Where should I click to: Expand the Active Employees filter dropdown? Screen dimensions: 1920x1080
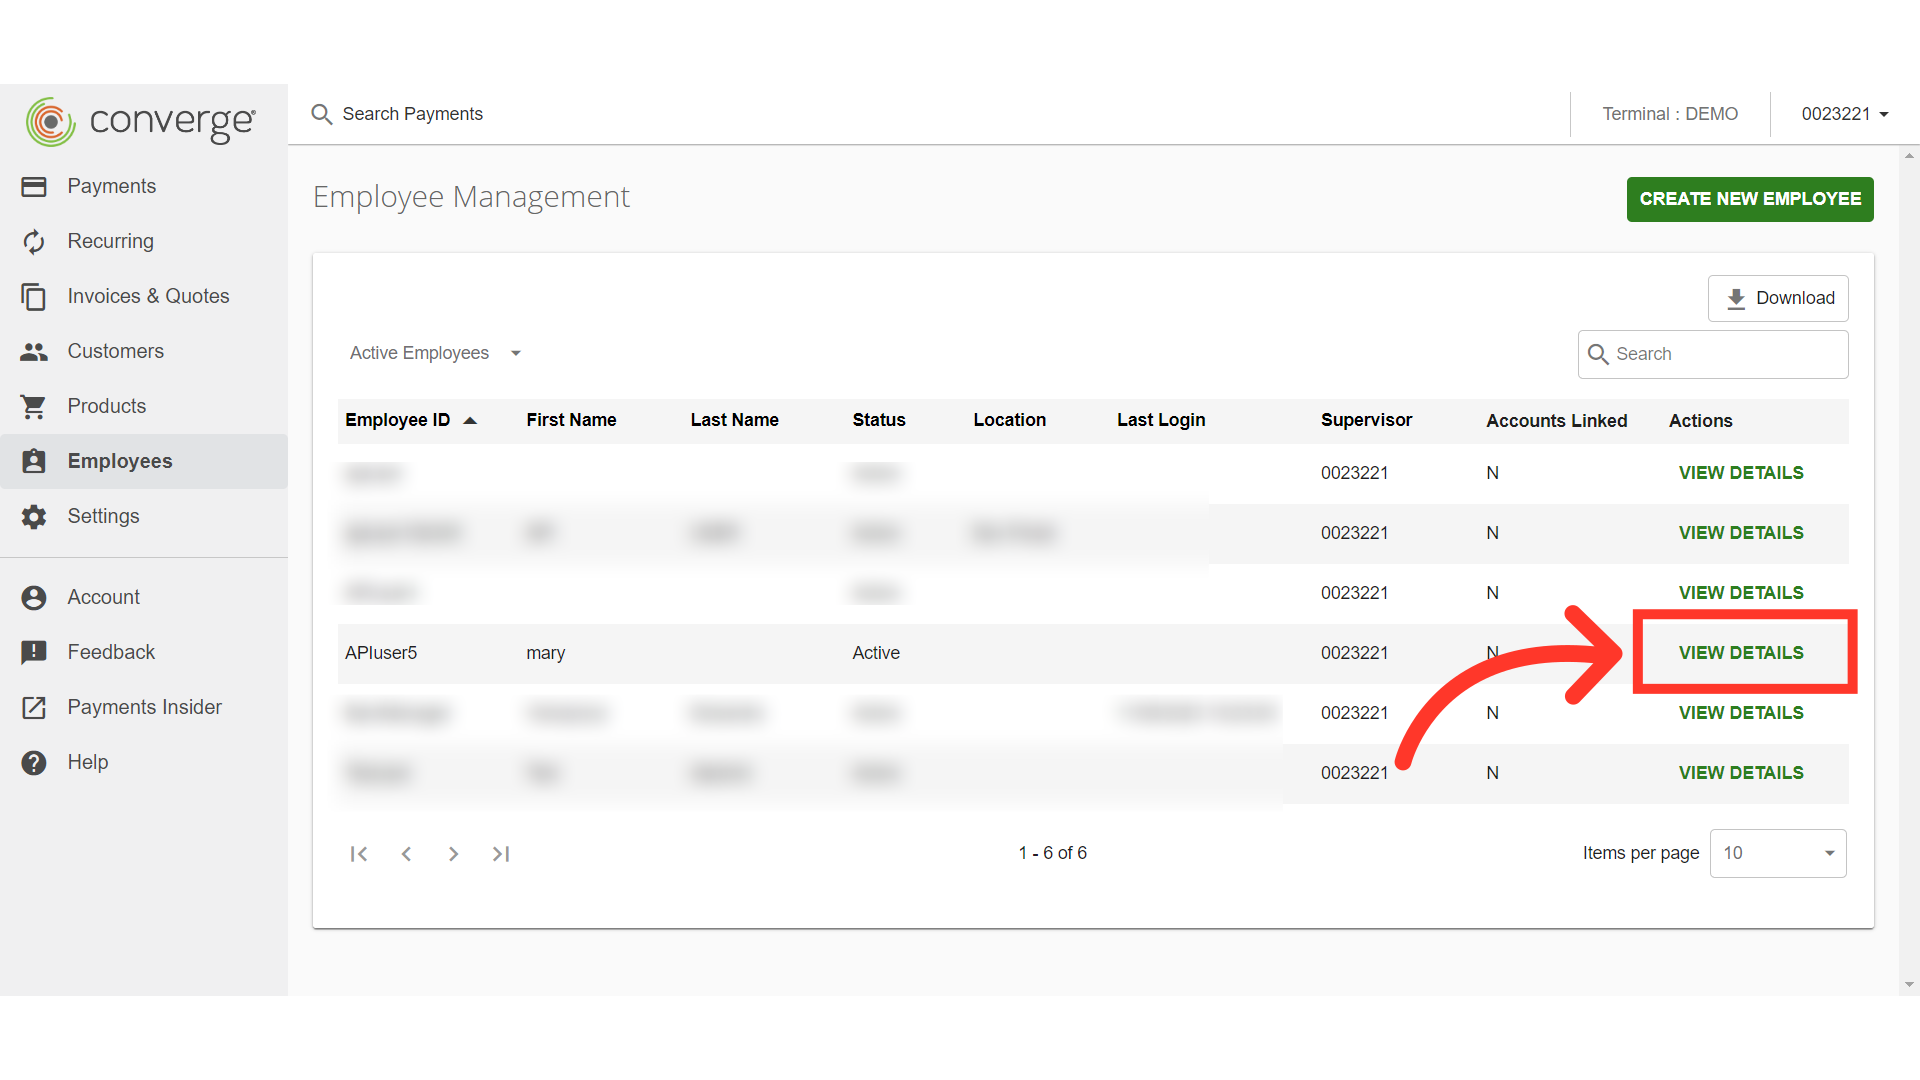tap(436, 353)
